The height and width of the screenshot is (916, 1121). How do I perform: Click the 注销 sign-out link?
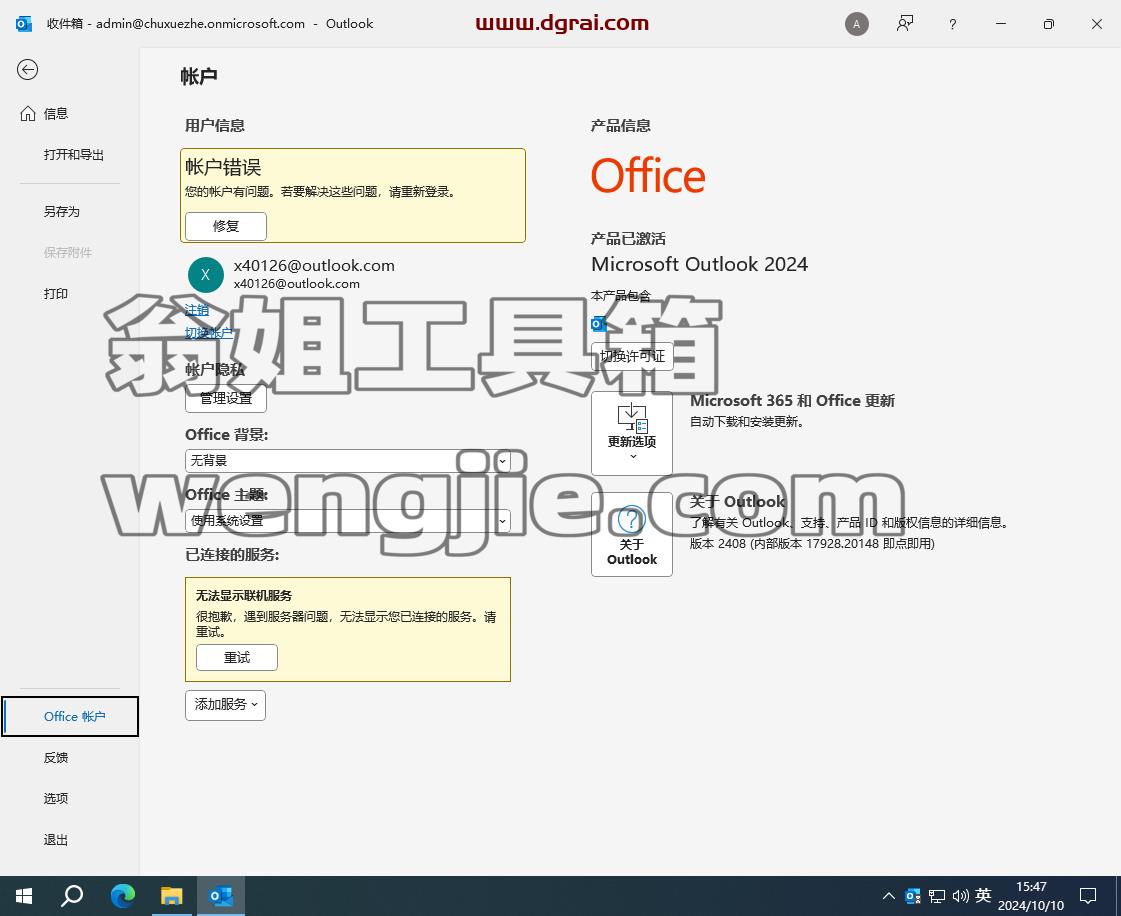197,310
